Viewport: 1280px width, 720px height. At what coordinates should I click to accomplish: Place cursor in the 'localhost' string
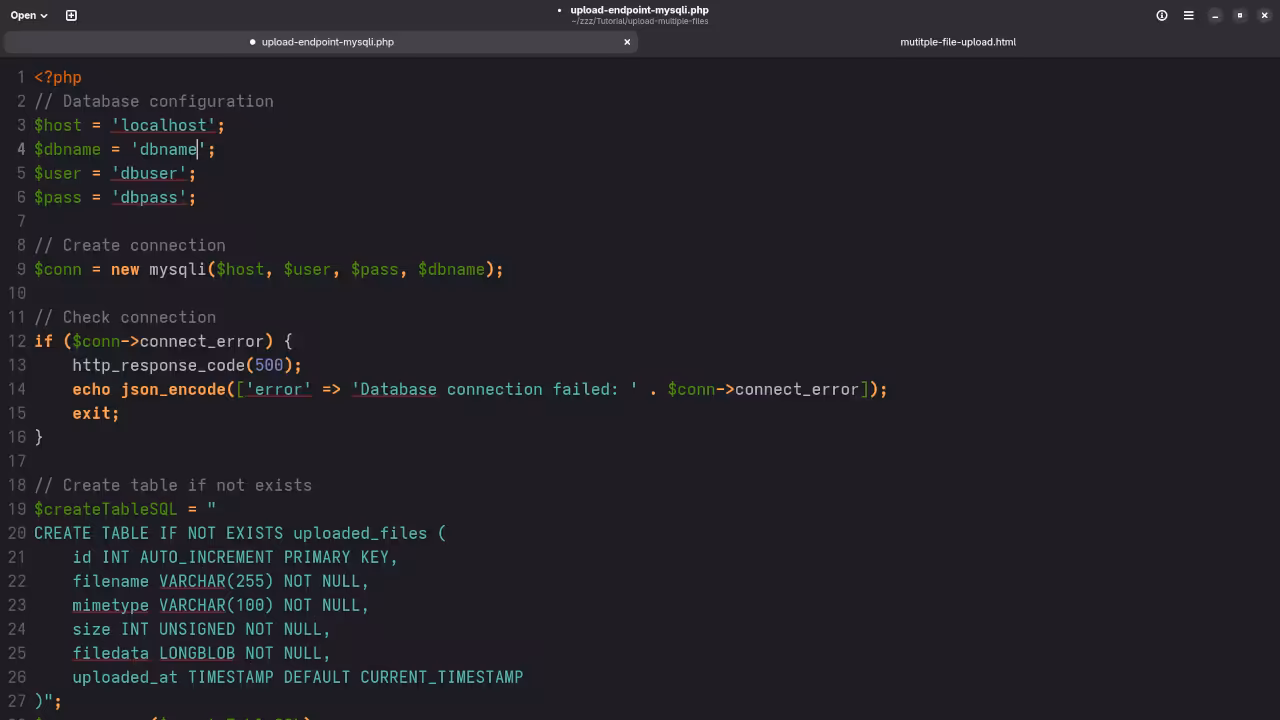(164, 125)
